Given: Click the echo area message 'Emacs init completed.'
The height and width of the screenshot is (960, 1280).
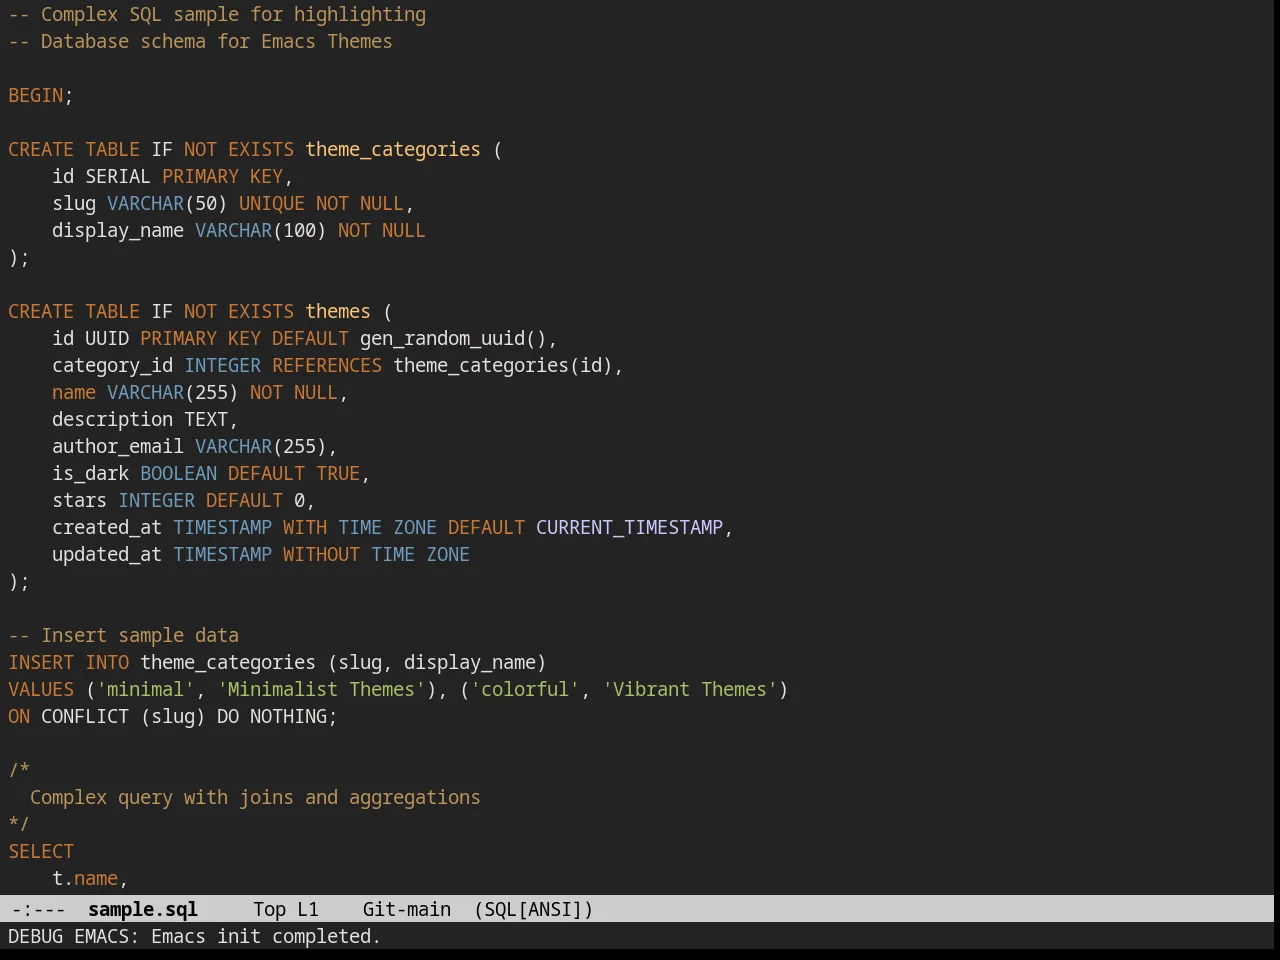Looking at the screenshot, I should [266, 936].
